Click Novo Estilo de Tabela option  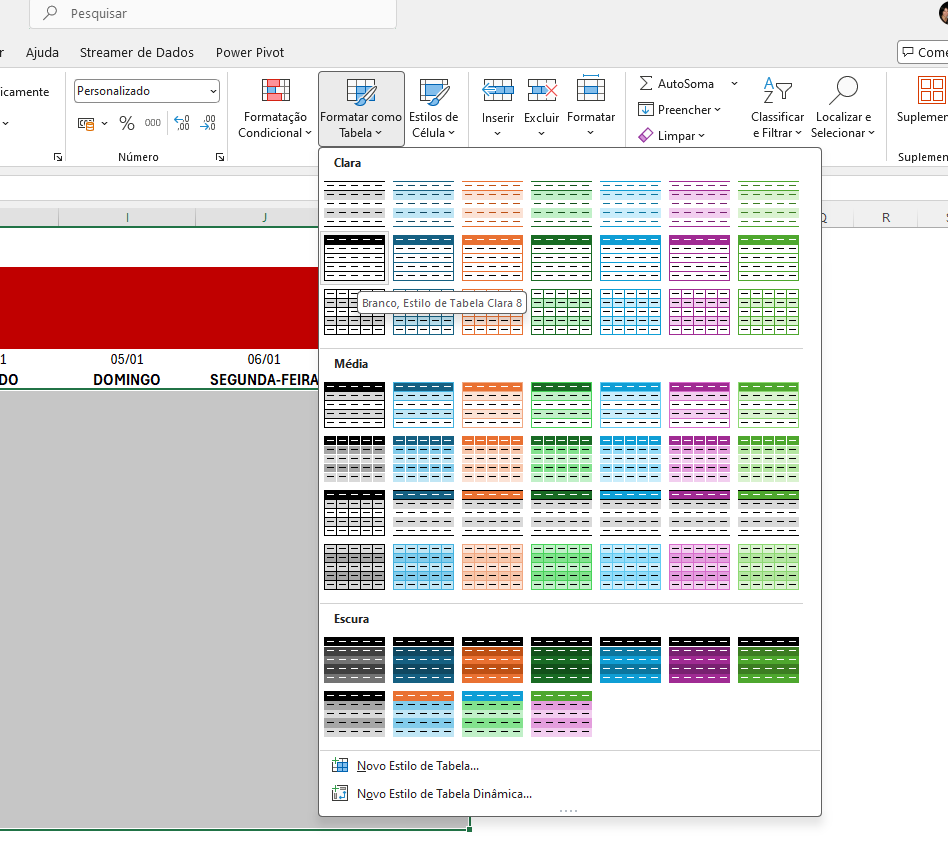coord(417,766)
